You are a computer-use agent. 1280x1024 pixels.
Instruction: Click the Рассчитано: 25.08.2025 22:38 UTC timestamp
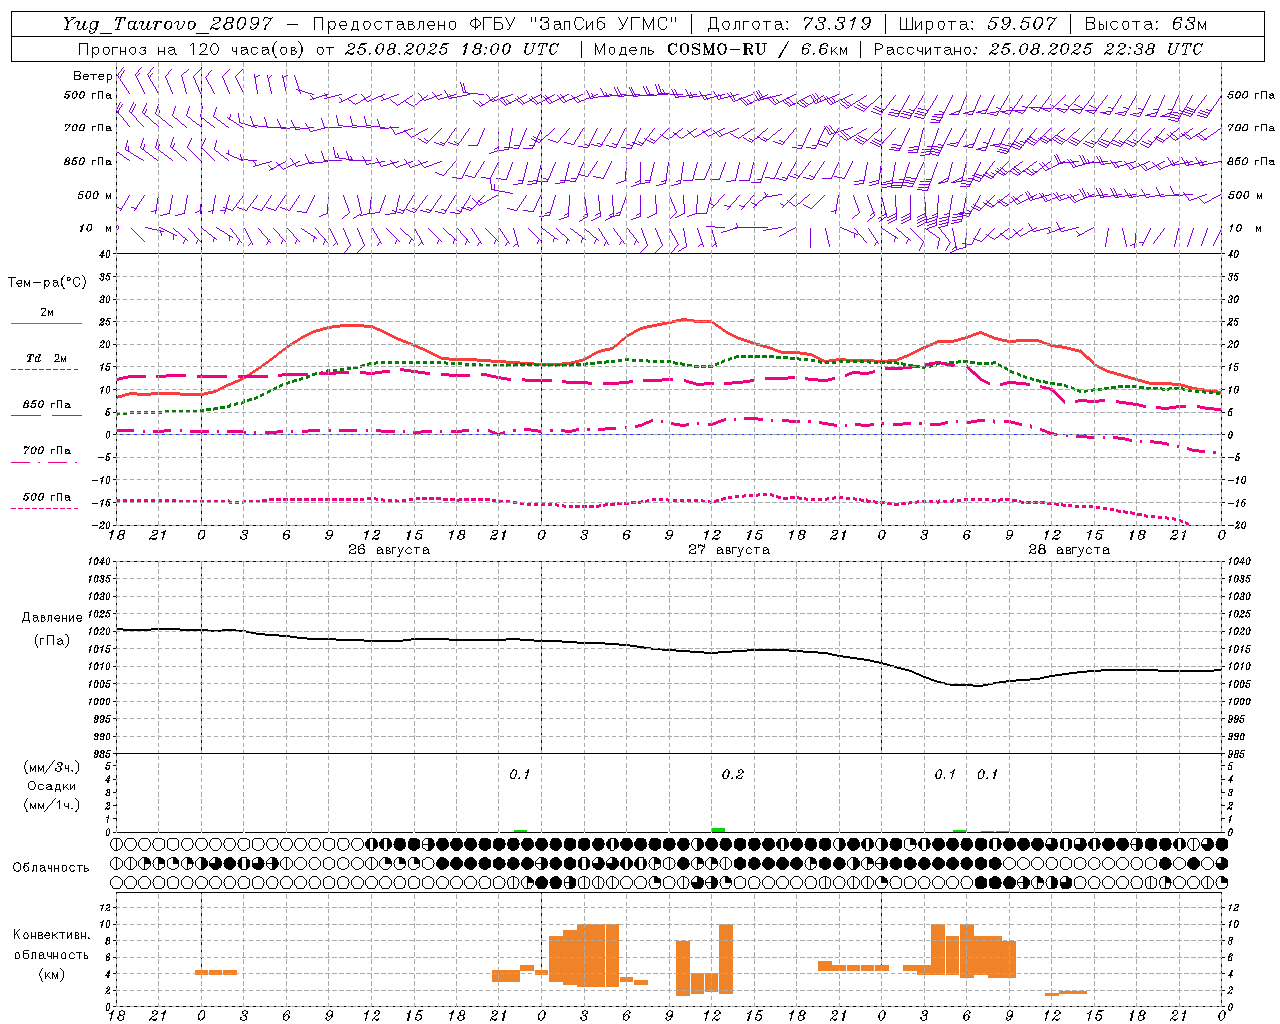(1038, 49)
